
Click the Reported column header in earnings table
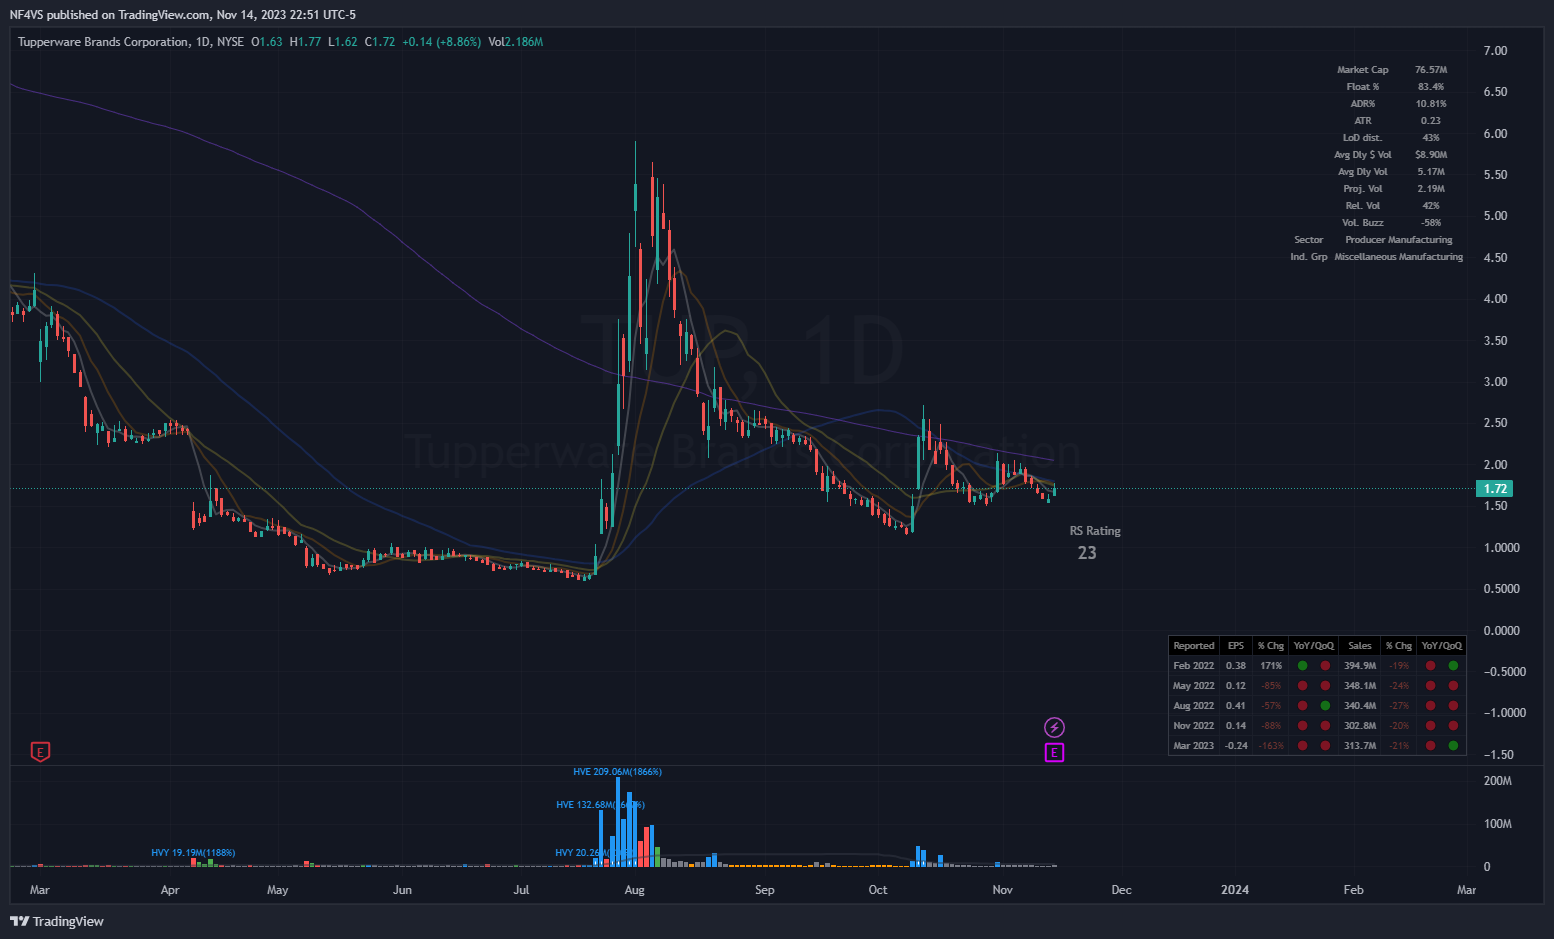1194,646
